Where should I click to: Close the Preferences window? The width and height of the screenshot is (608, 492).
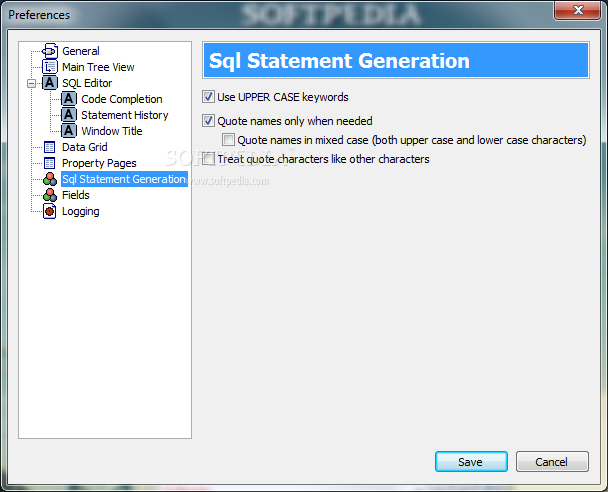pyautogui.click(x=578, y=10)
